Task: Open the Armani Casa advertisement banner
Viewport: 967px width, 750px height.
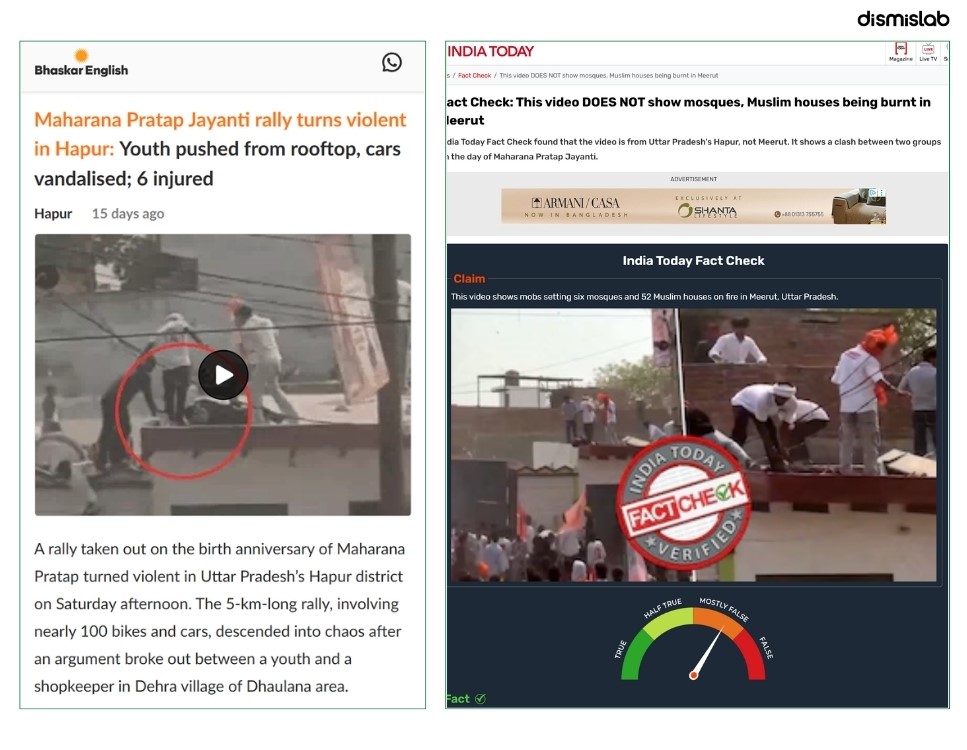Action: click(694, 206)
